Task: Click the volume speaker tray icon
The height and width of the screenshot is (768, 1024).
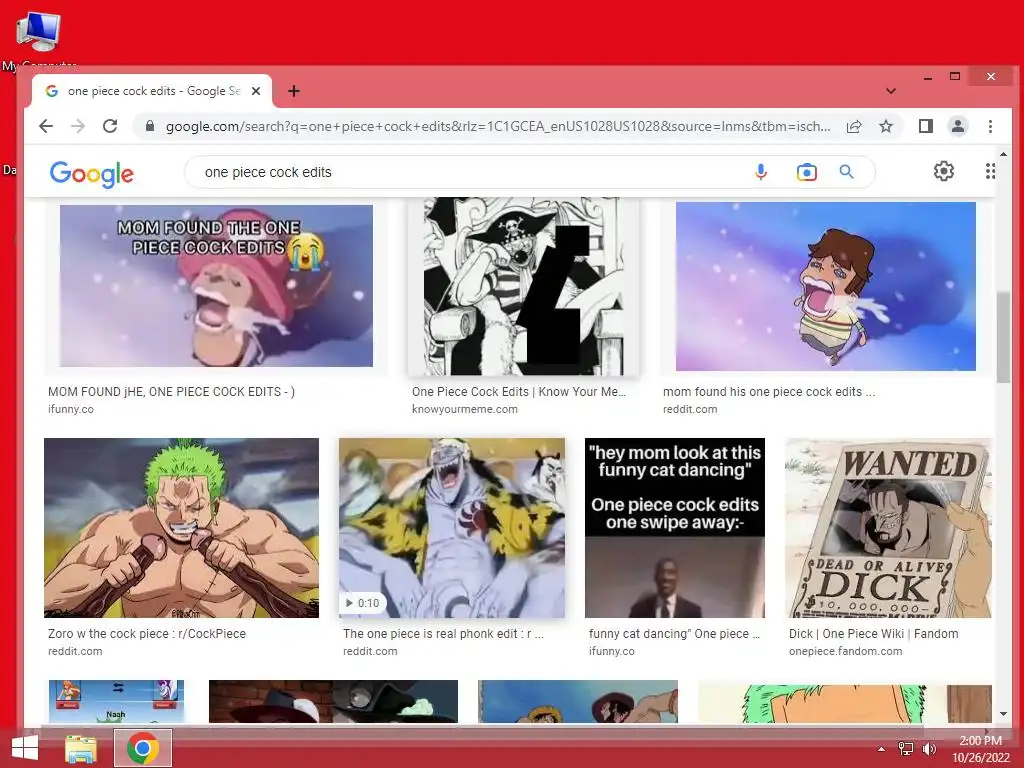Action: (929, 749)
